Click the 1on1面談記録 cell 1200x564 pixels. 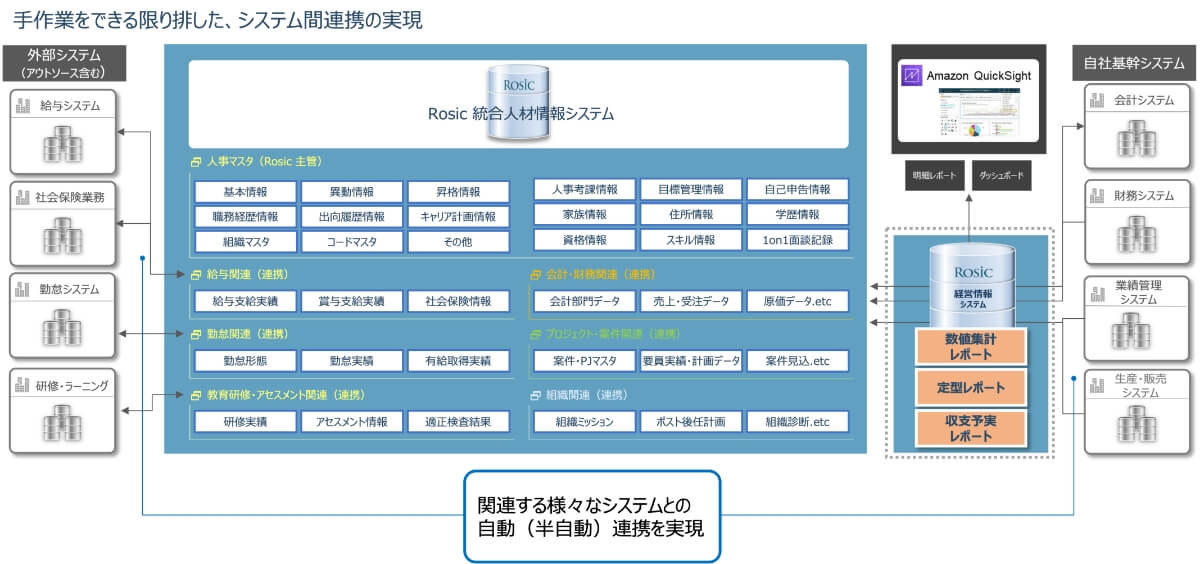coord(798,239)
